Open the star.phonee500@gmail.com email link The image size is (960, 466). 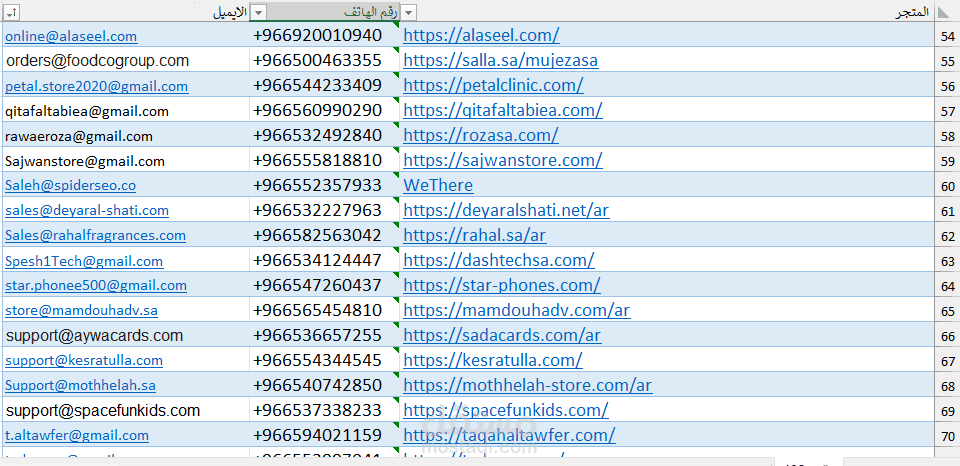(96, 285)
